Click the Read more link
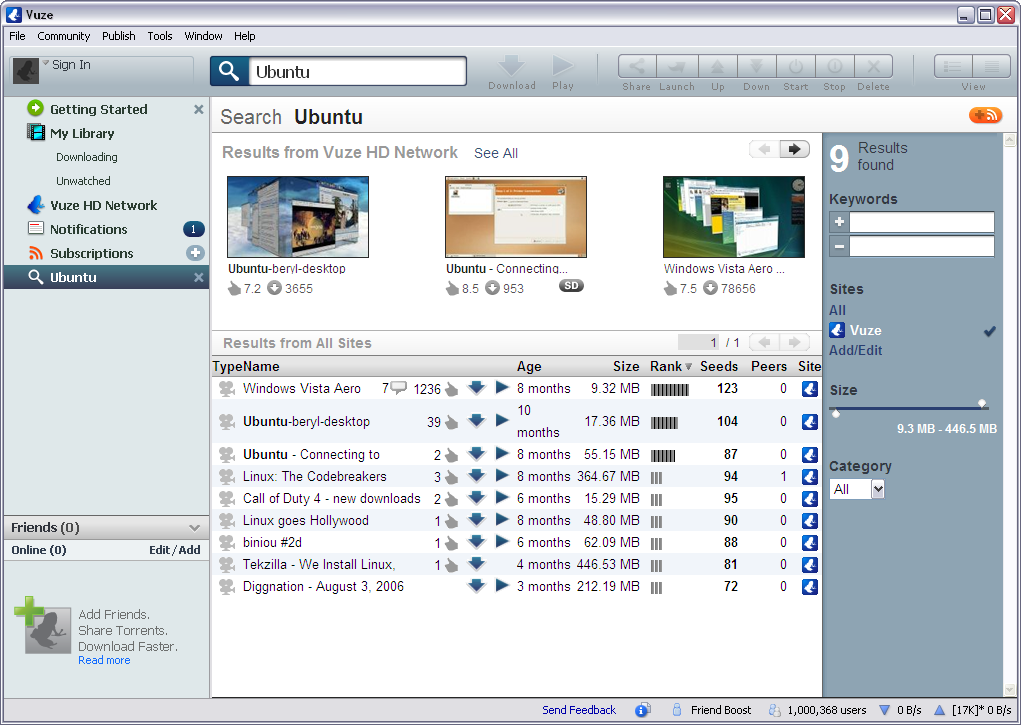 click(104, 660)
